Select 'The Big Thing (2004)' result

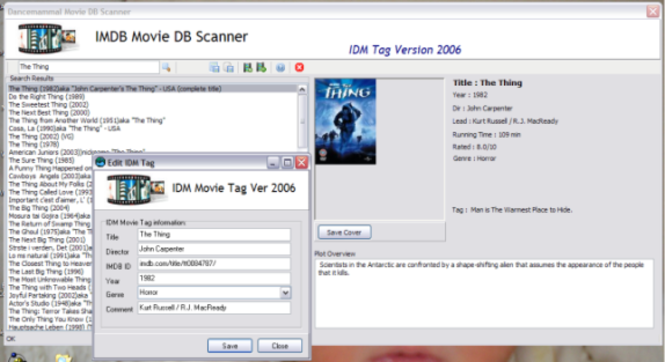[x=39, y=208]
